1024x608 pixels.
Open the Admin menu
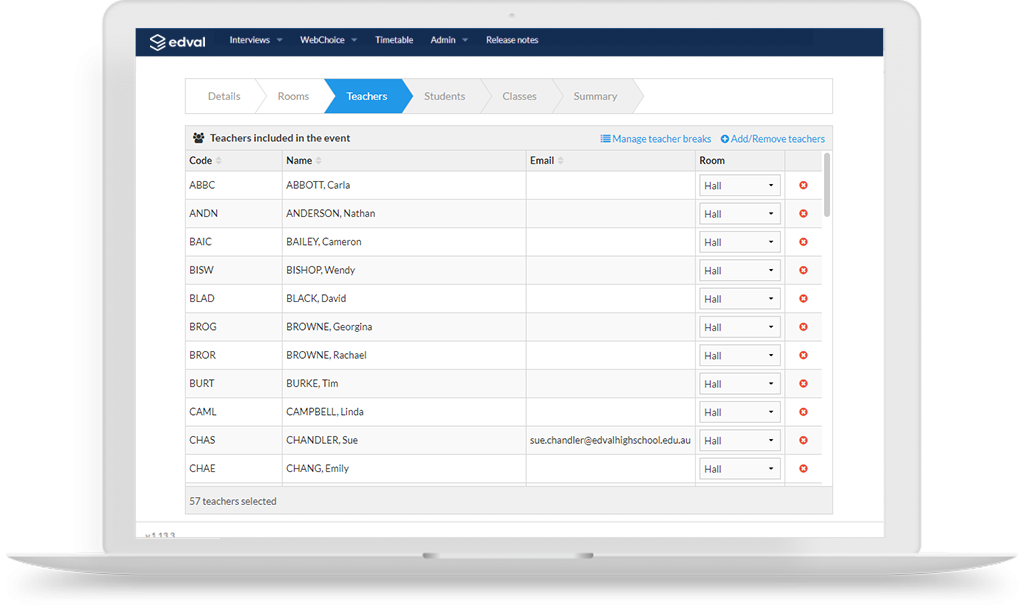[x=449, y=40]
